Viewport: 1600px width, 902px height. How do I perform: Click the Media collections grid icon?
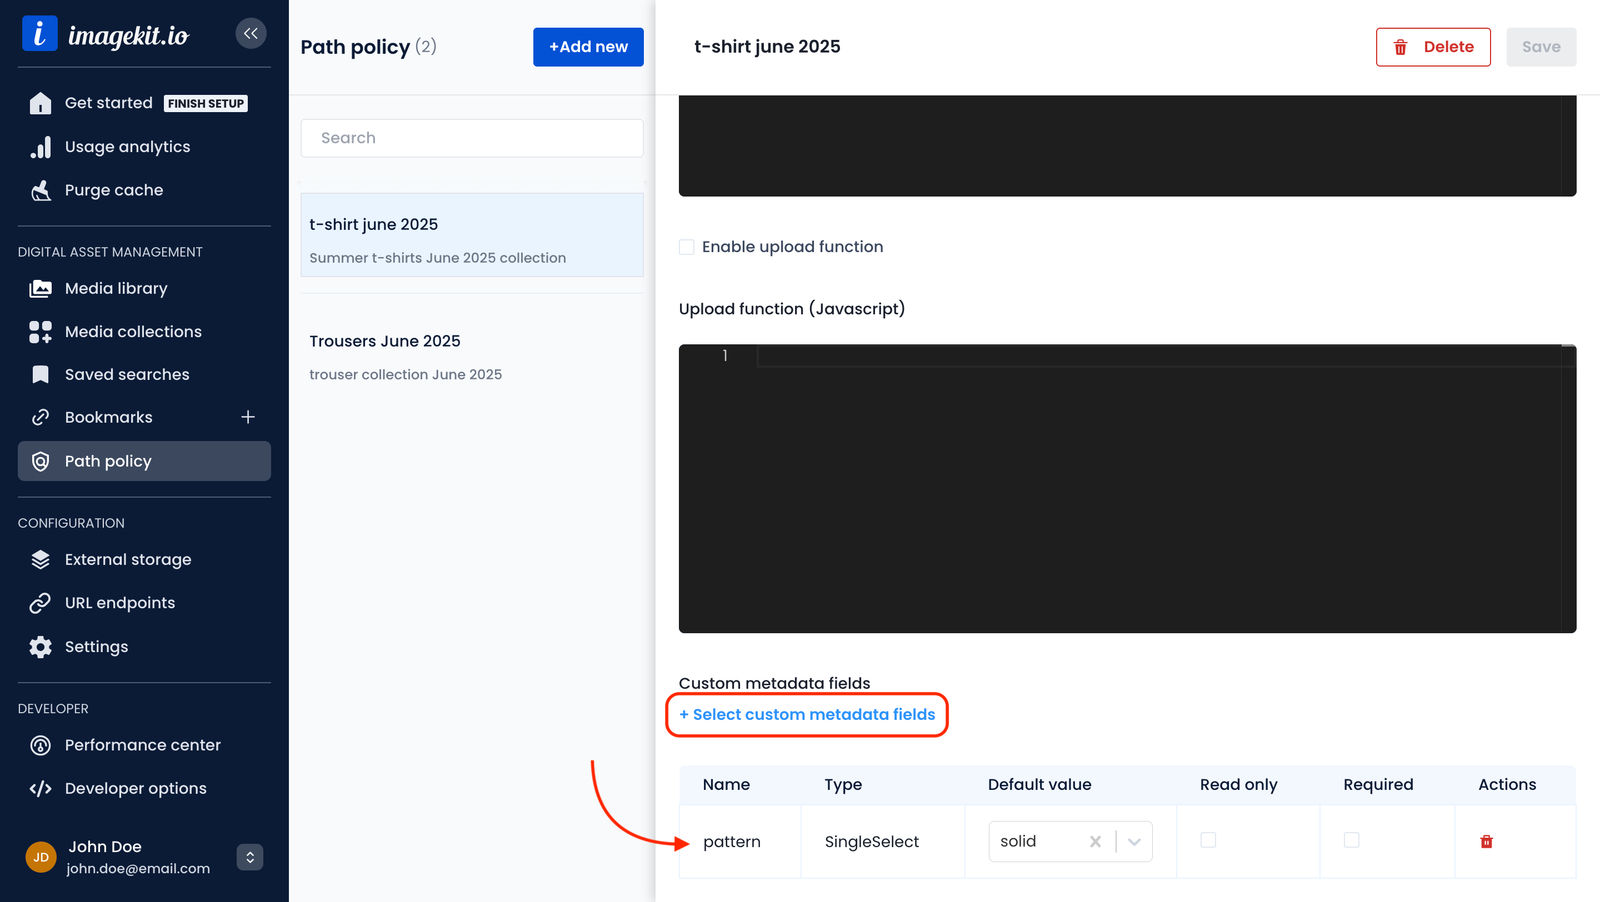[x=40, y=332]
